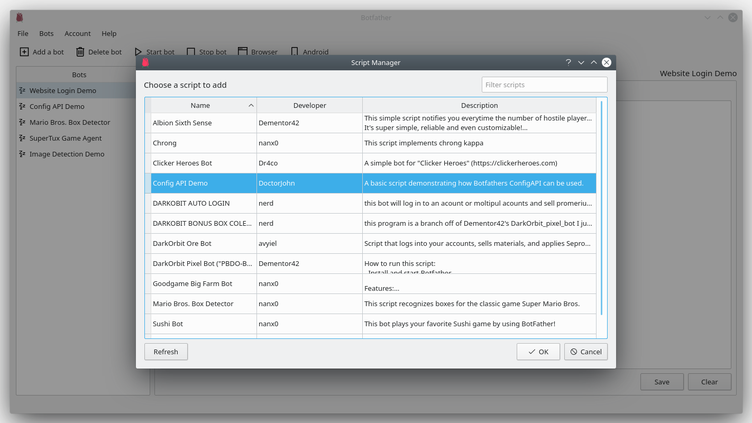The image size is (752, 423).
Task: Close the Script Manager dialog
Action: click(606, 62)
